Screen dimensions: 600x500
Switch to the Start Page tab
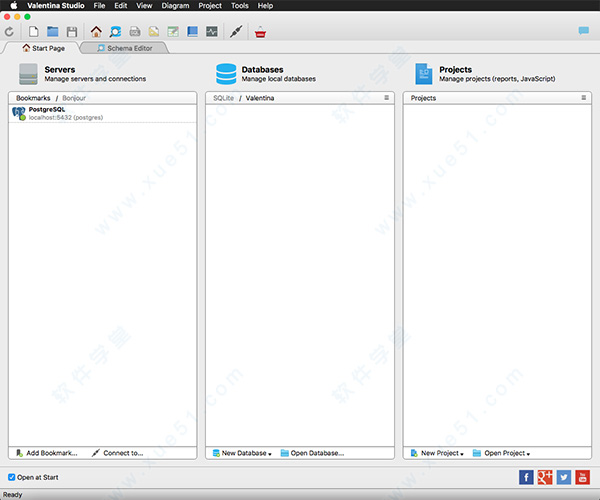click(x=43, y=48)
